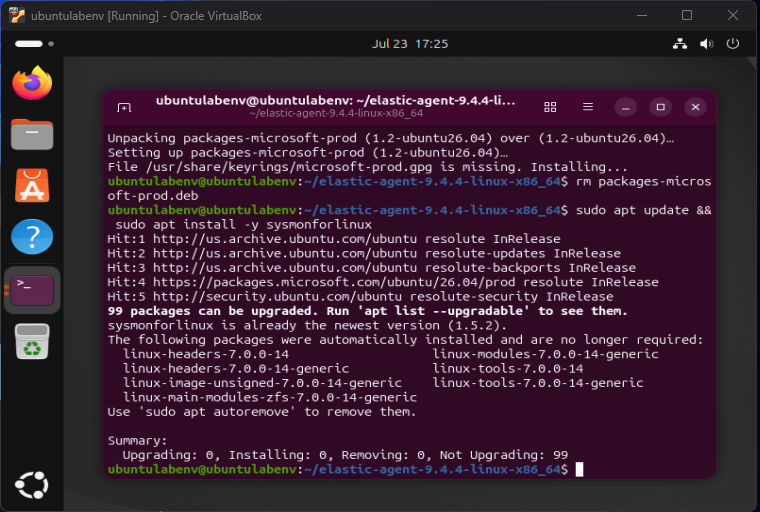Maximize the VirtualBox window
This screenshot has width=760, height=512.
click(687, 16)
